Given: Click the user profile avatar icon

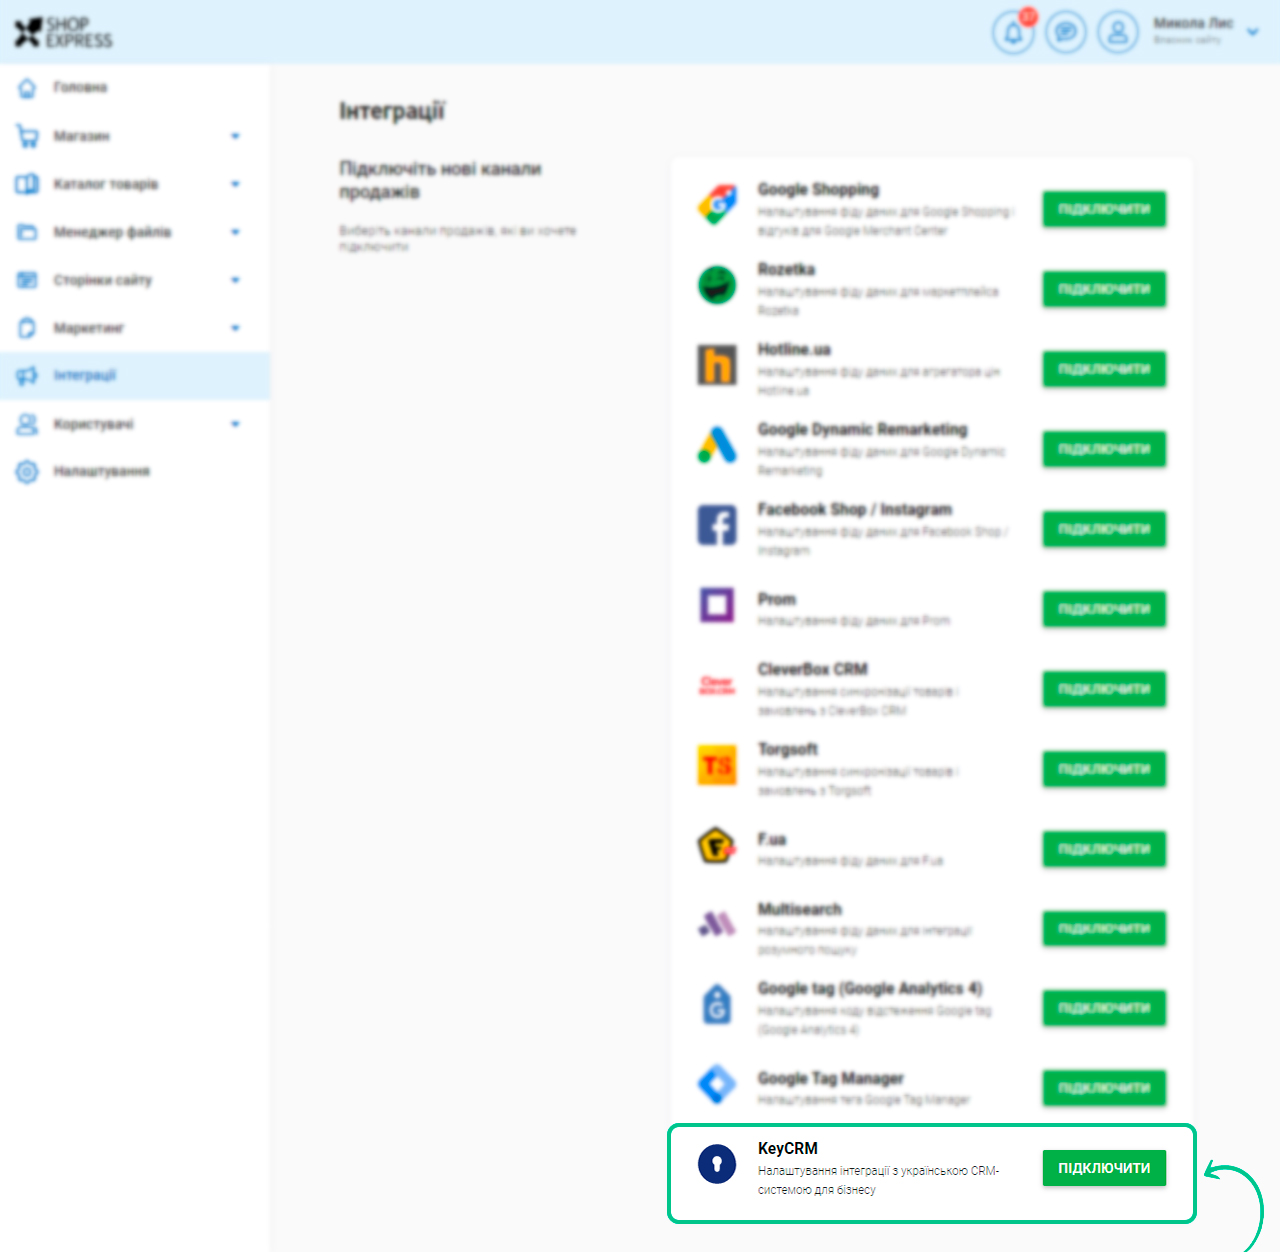Looking at the screenshot, I should point(1118,33).
